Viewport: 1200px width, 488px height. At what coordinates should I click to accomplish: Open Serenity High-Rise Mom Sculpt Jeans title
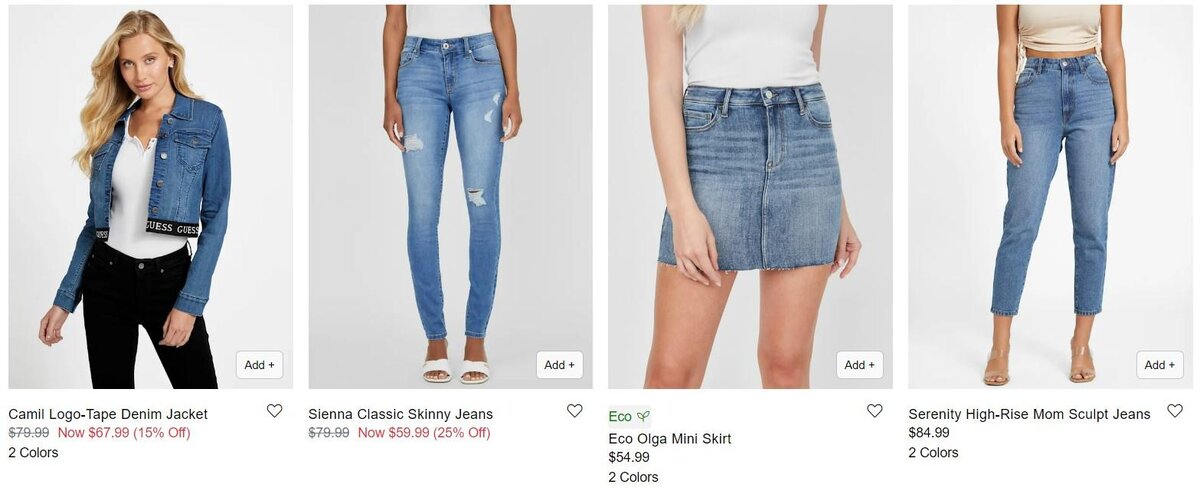click(1029, 414)
